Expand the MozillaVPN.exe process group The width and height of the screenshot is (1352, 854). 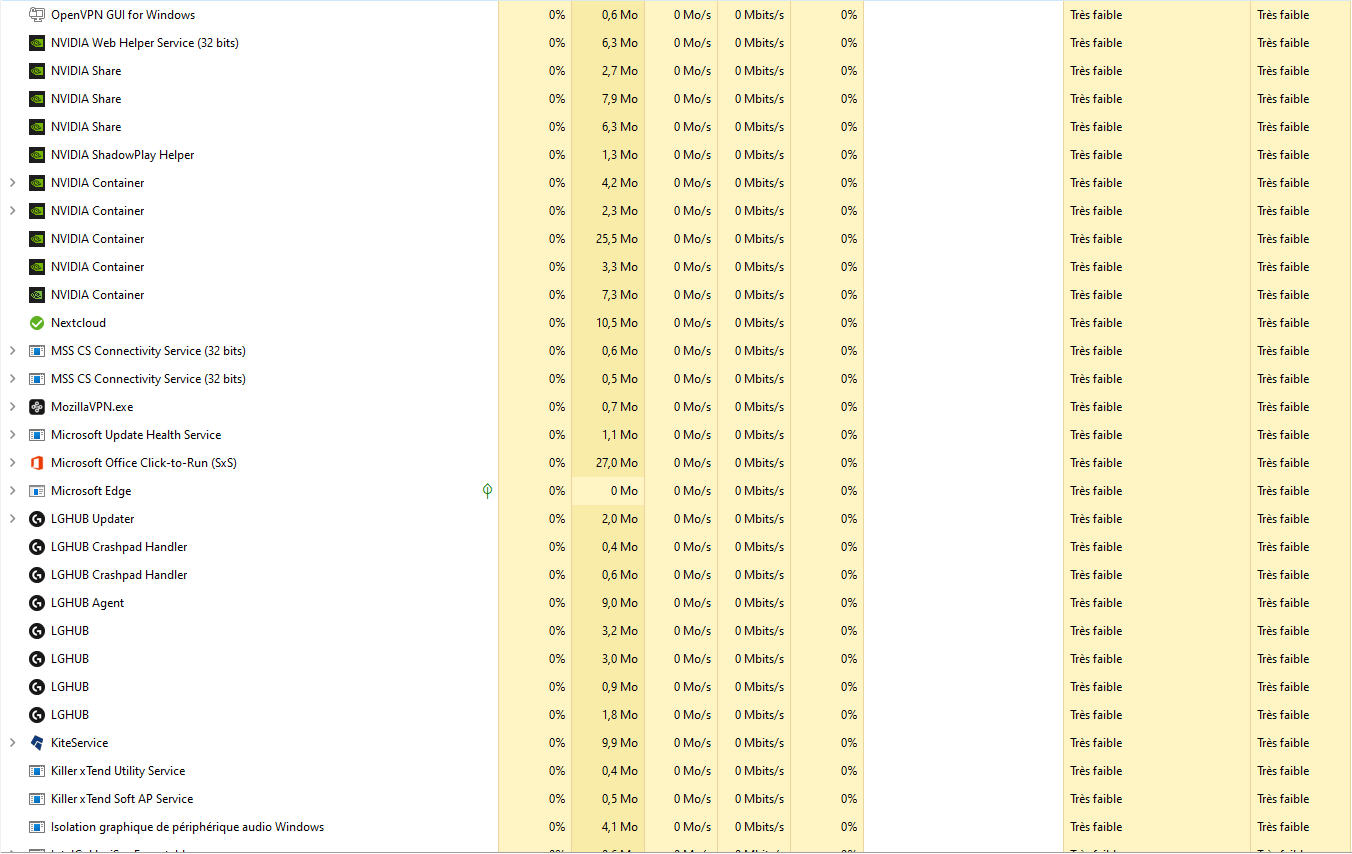coord(12,407)
